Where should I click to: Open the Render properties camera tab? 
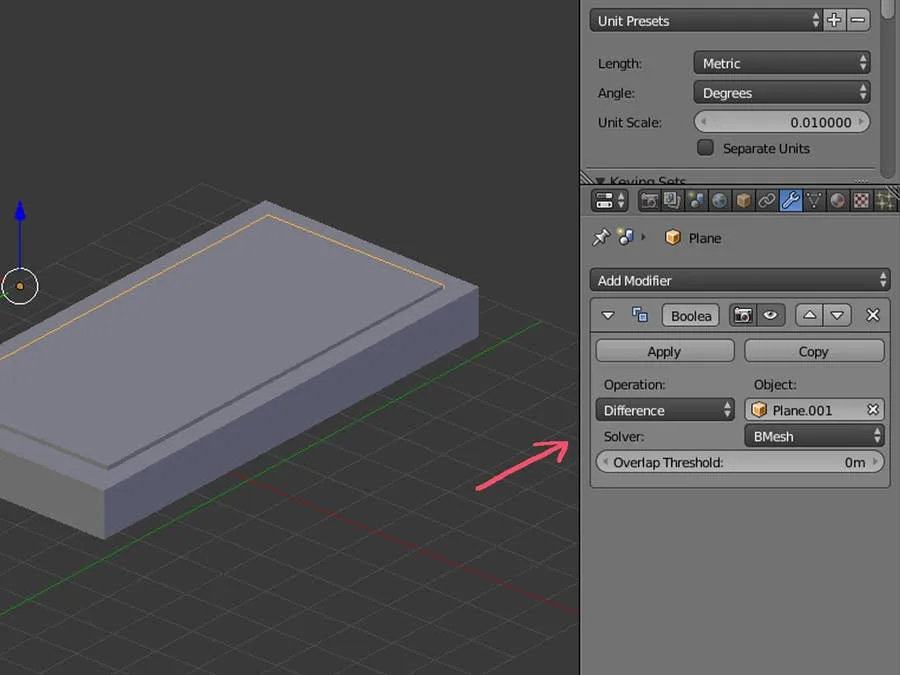[650, 200]
